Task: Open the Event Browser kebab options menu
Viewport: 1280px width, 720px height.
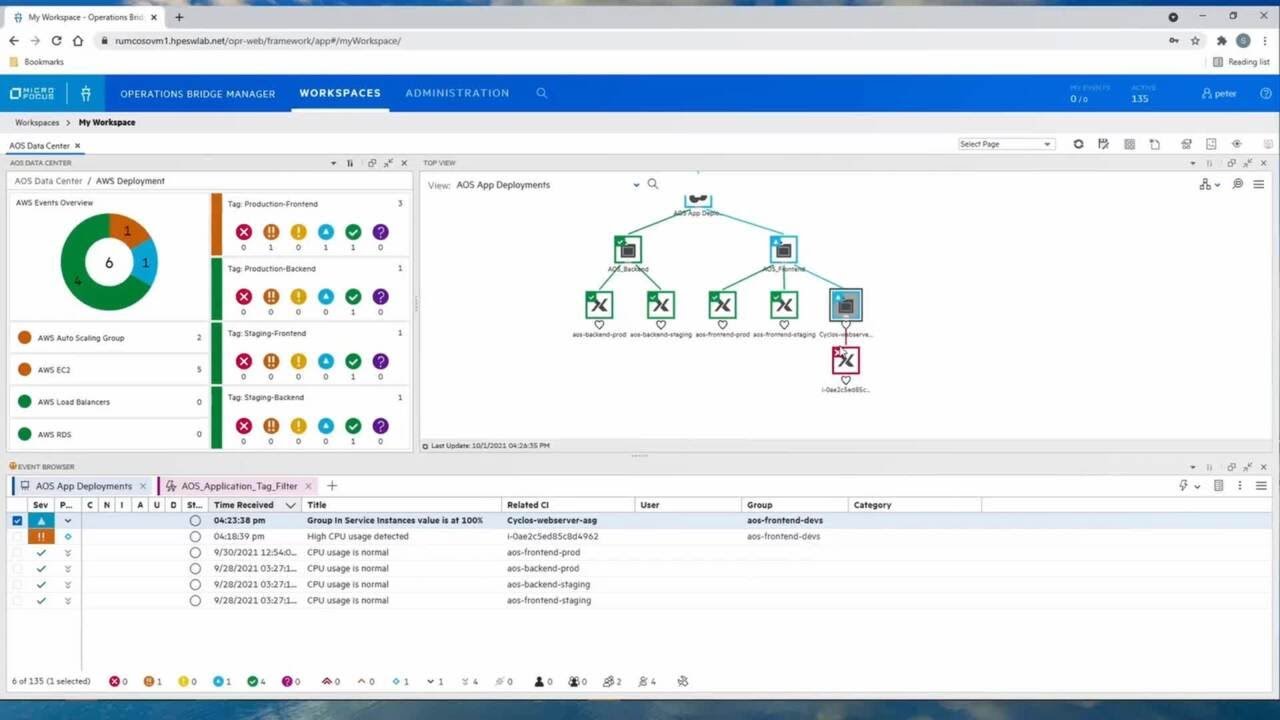Action: point(1240,486)
